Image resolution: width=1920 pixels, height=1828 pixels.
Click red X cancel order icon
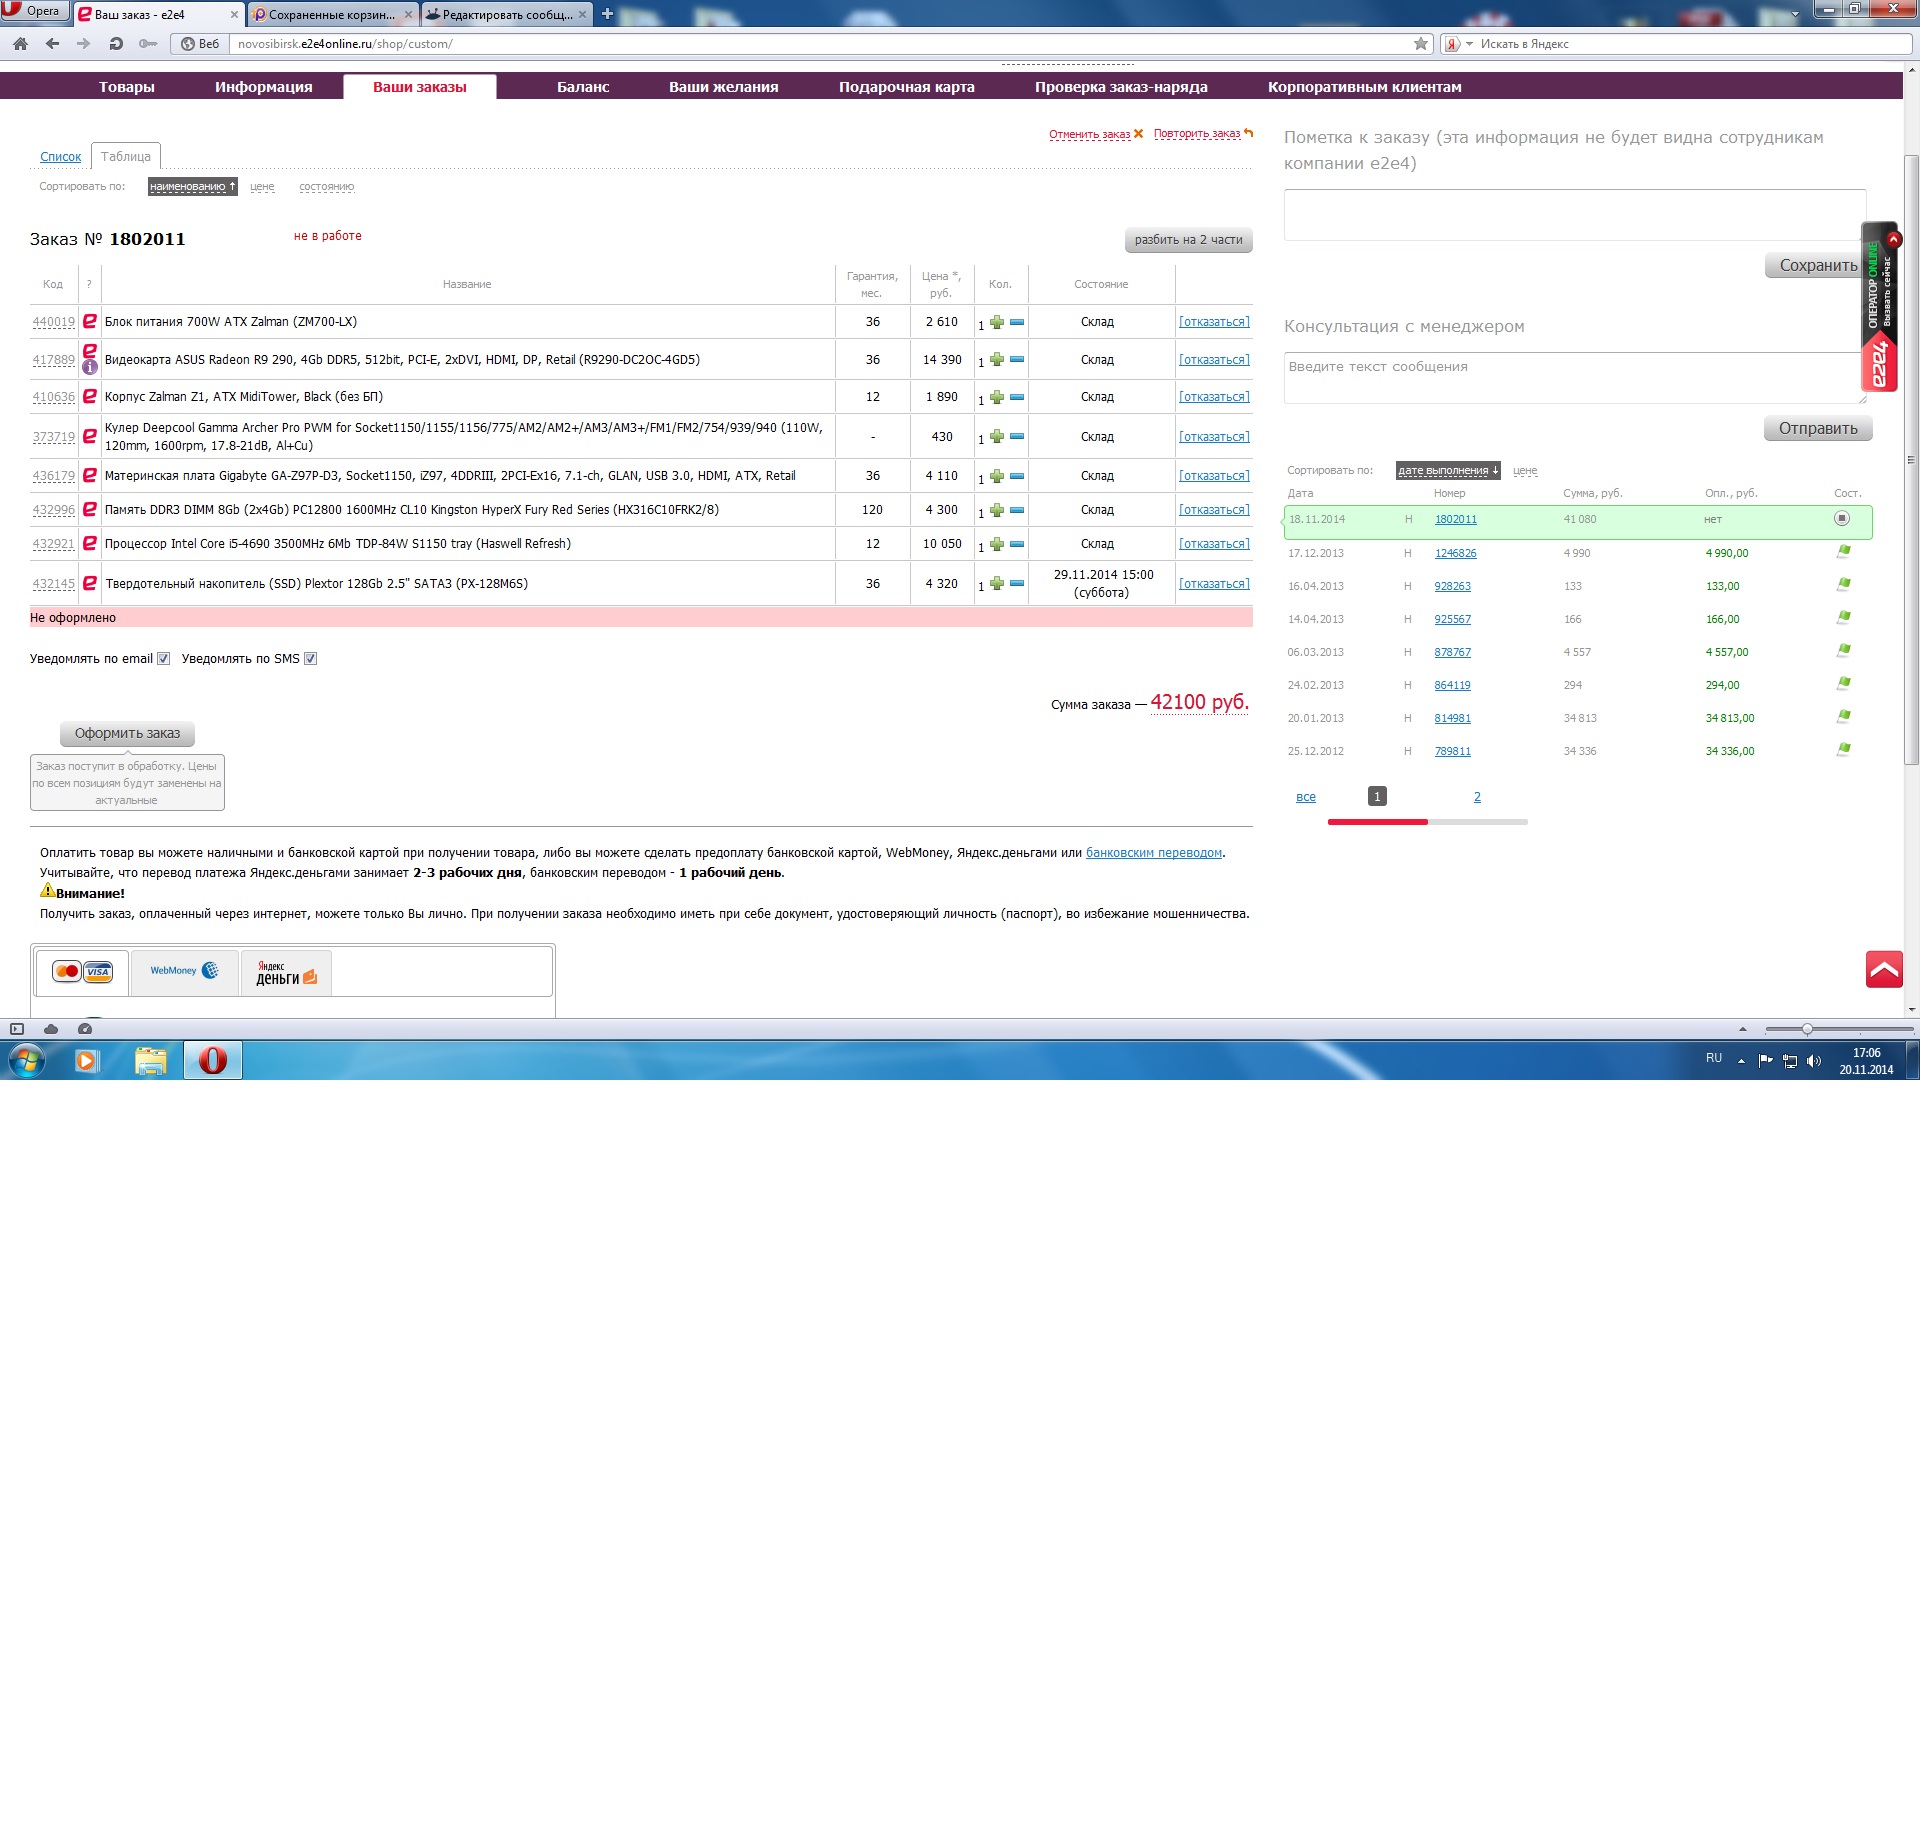pos(1138,134)
